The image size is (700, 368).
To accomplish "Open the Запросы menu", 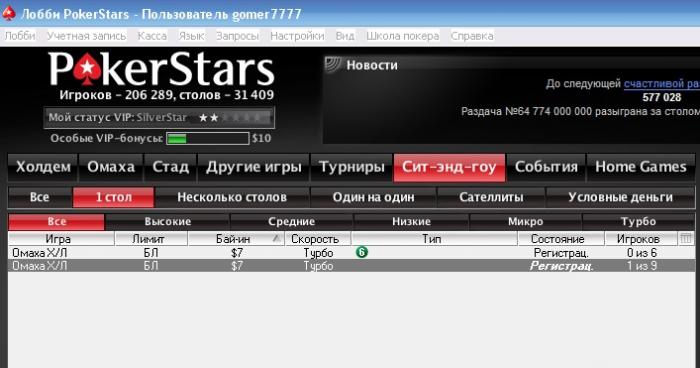I will (x=237, y=36).
